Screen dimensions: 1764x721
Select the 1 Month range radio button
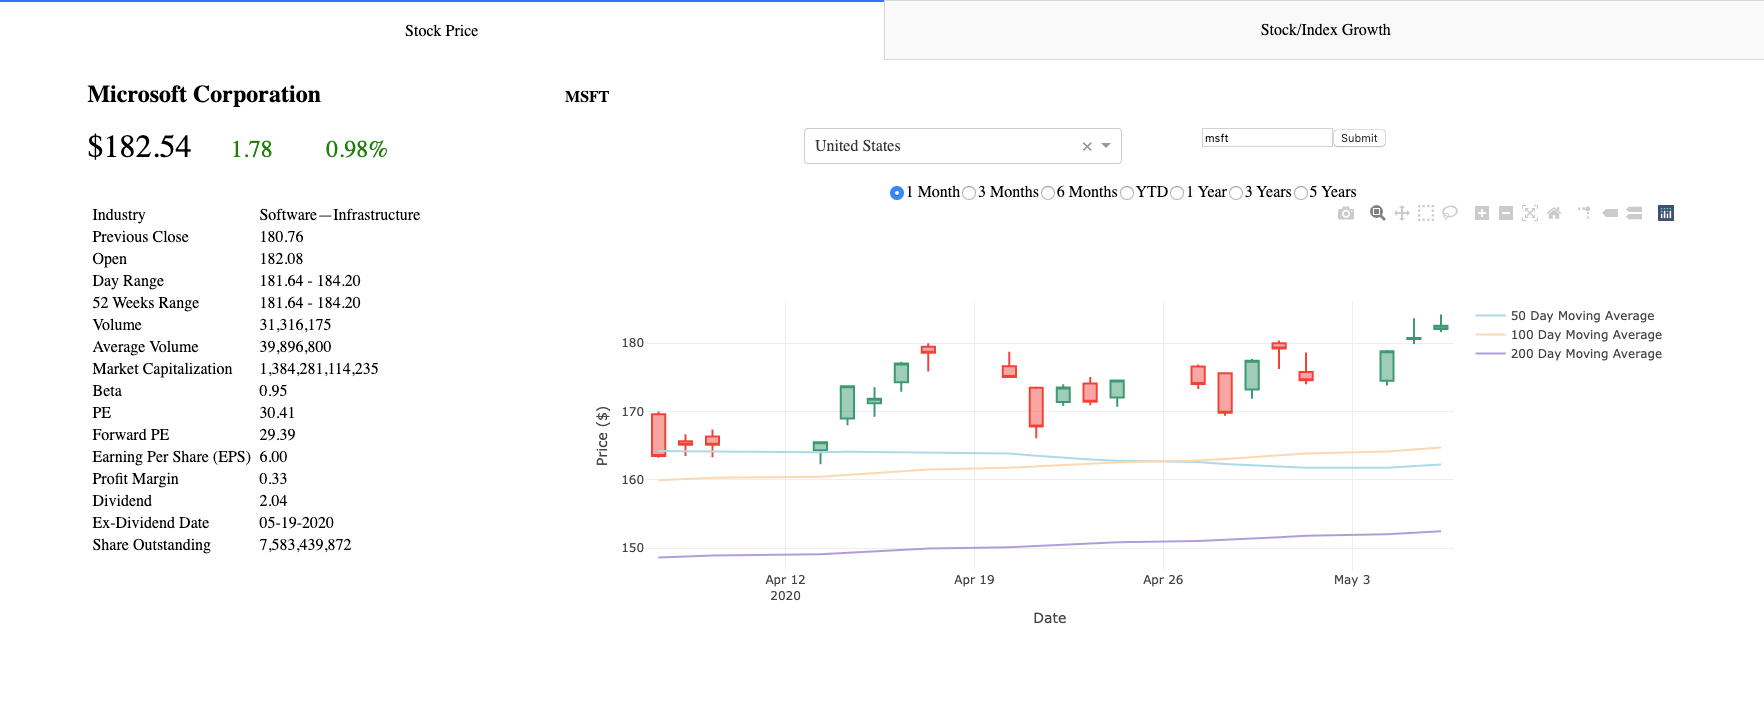tap(897, 193)
